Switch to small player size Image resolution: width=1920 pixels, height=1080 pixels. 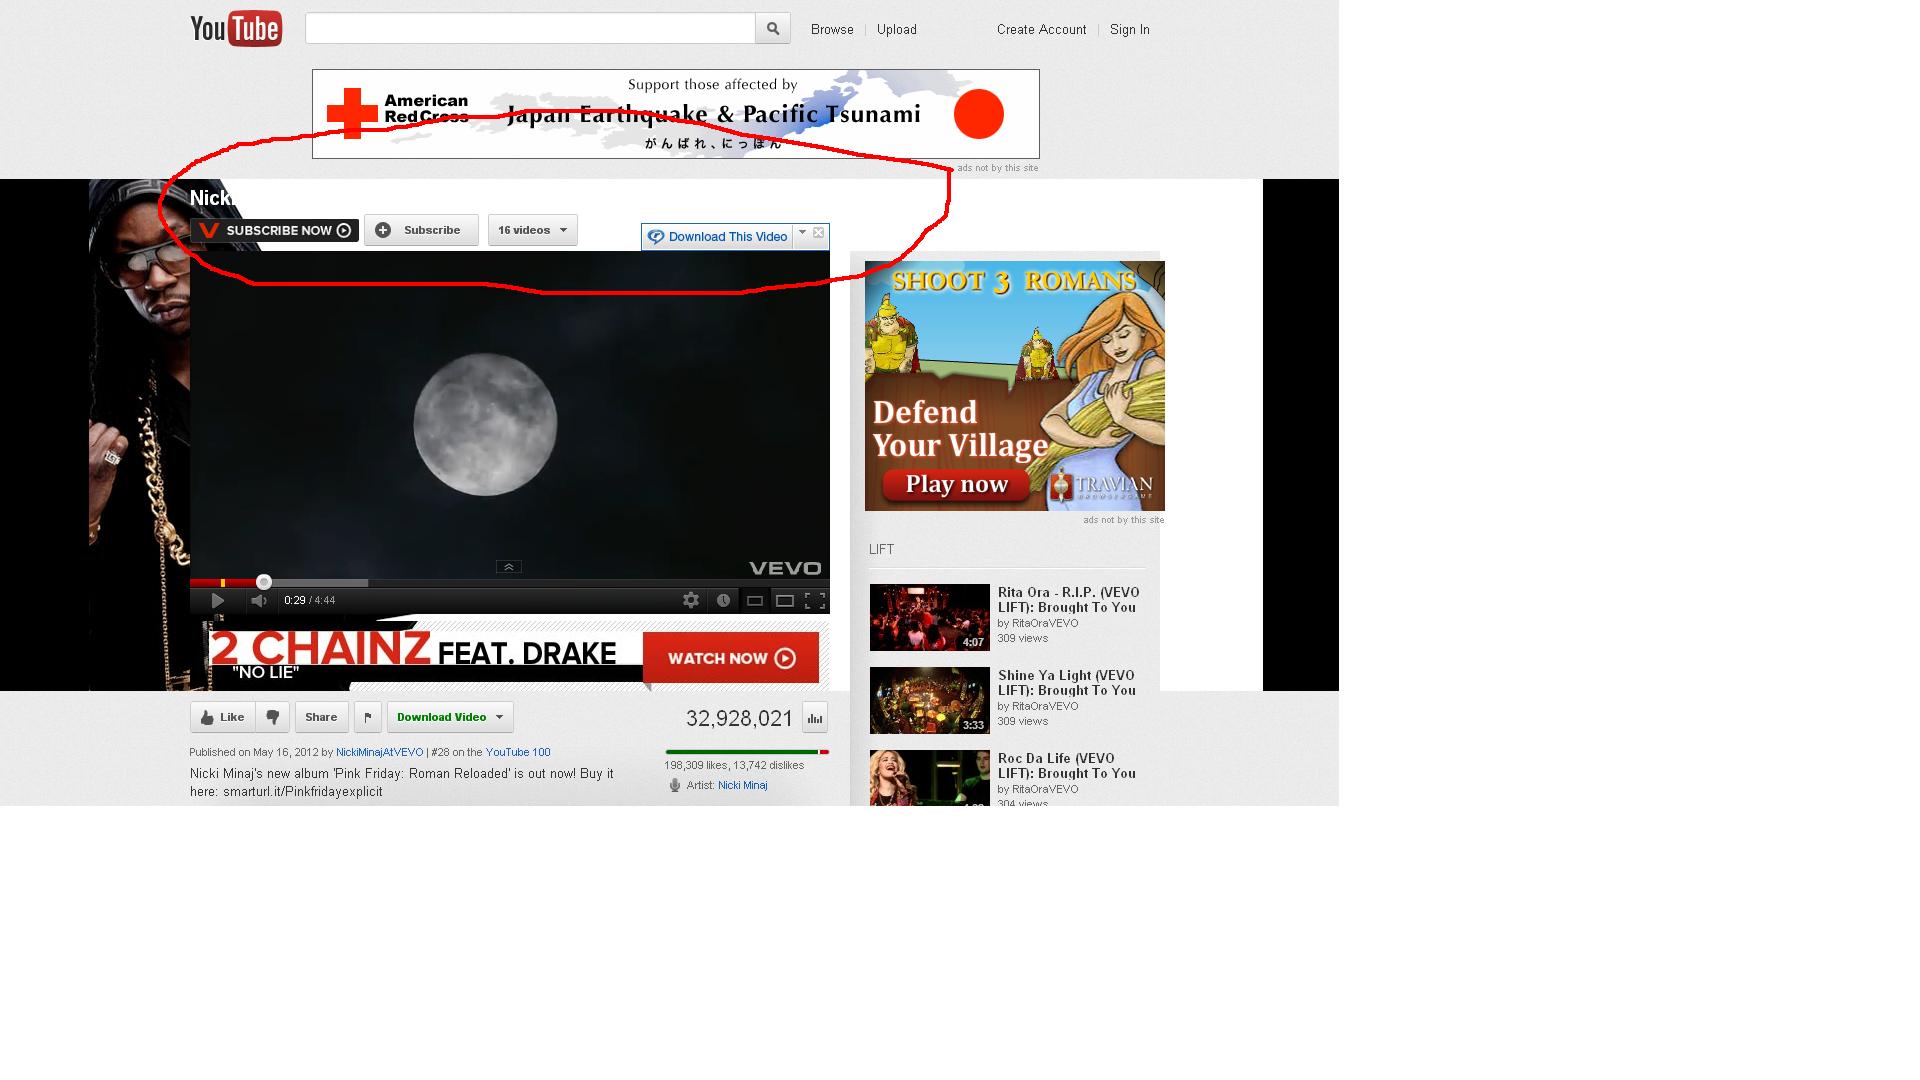tap(755, 601)
